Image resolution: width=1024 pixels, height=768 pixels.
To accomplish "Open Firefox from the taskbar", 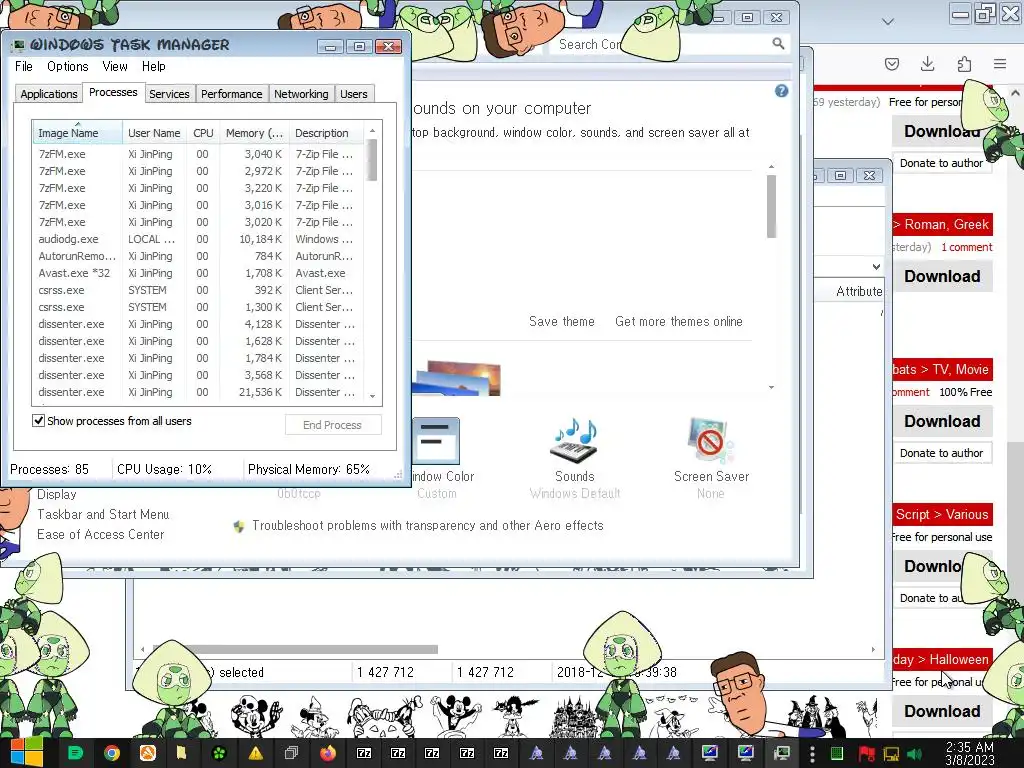I will coord(328,753).
